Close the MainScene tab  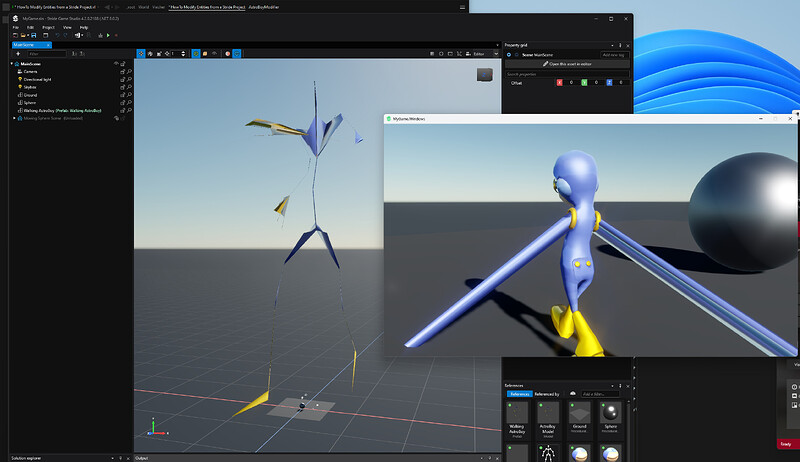48,45
